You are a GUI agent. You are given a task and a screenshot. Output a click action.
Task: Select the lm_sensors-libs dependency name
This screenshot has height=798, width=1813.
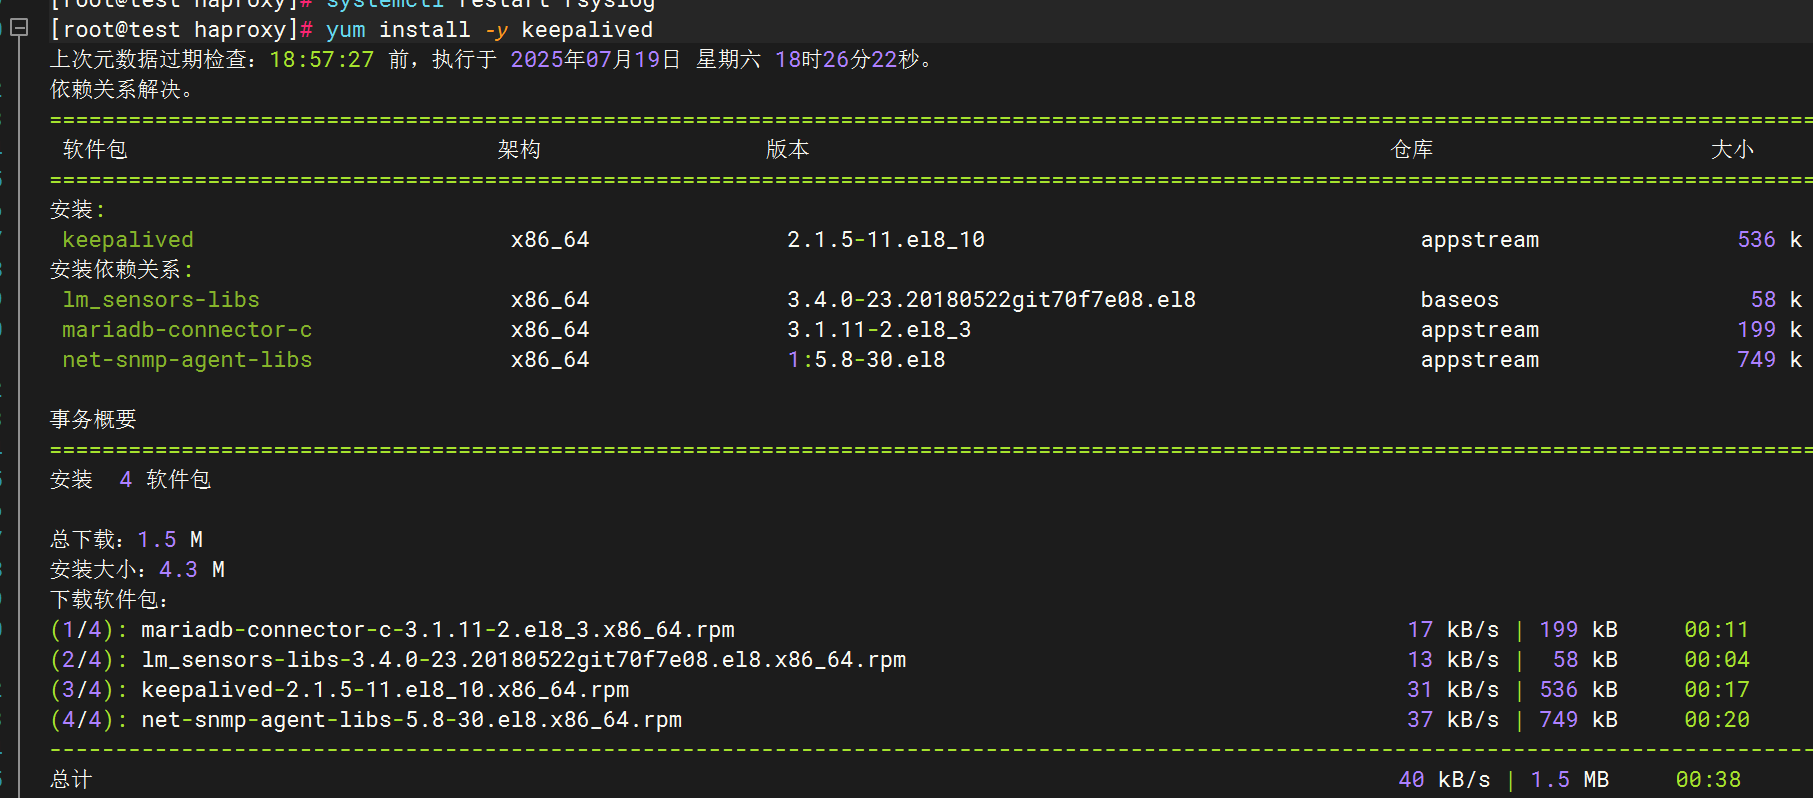click(x=161, y=300)
